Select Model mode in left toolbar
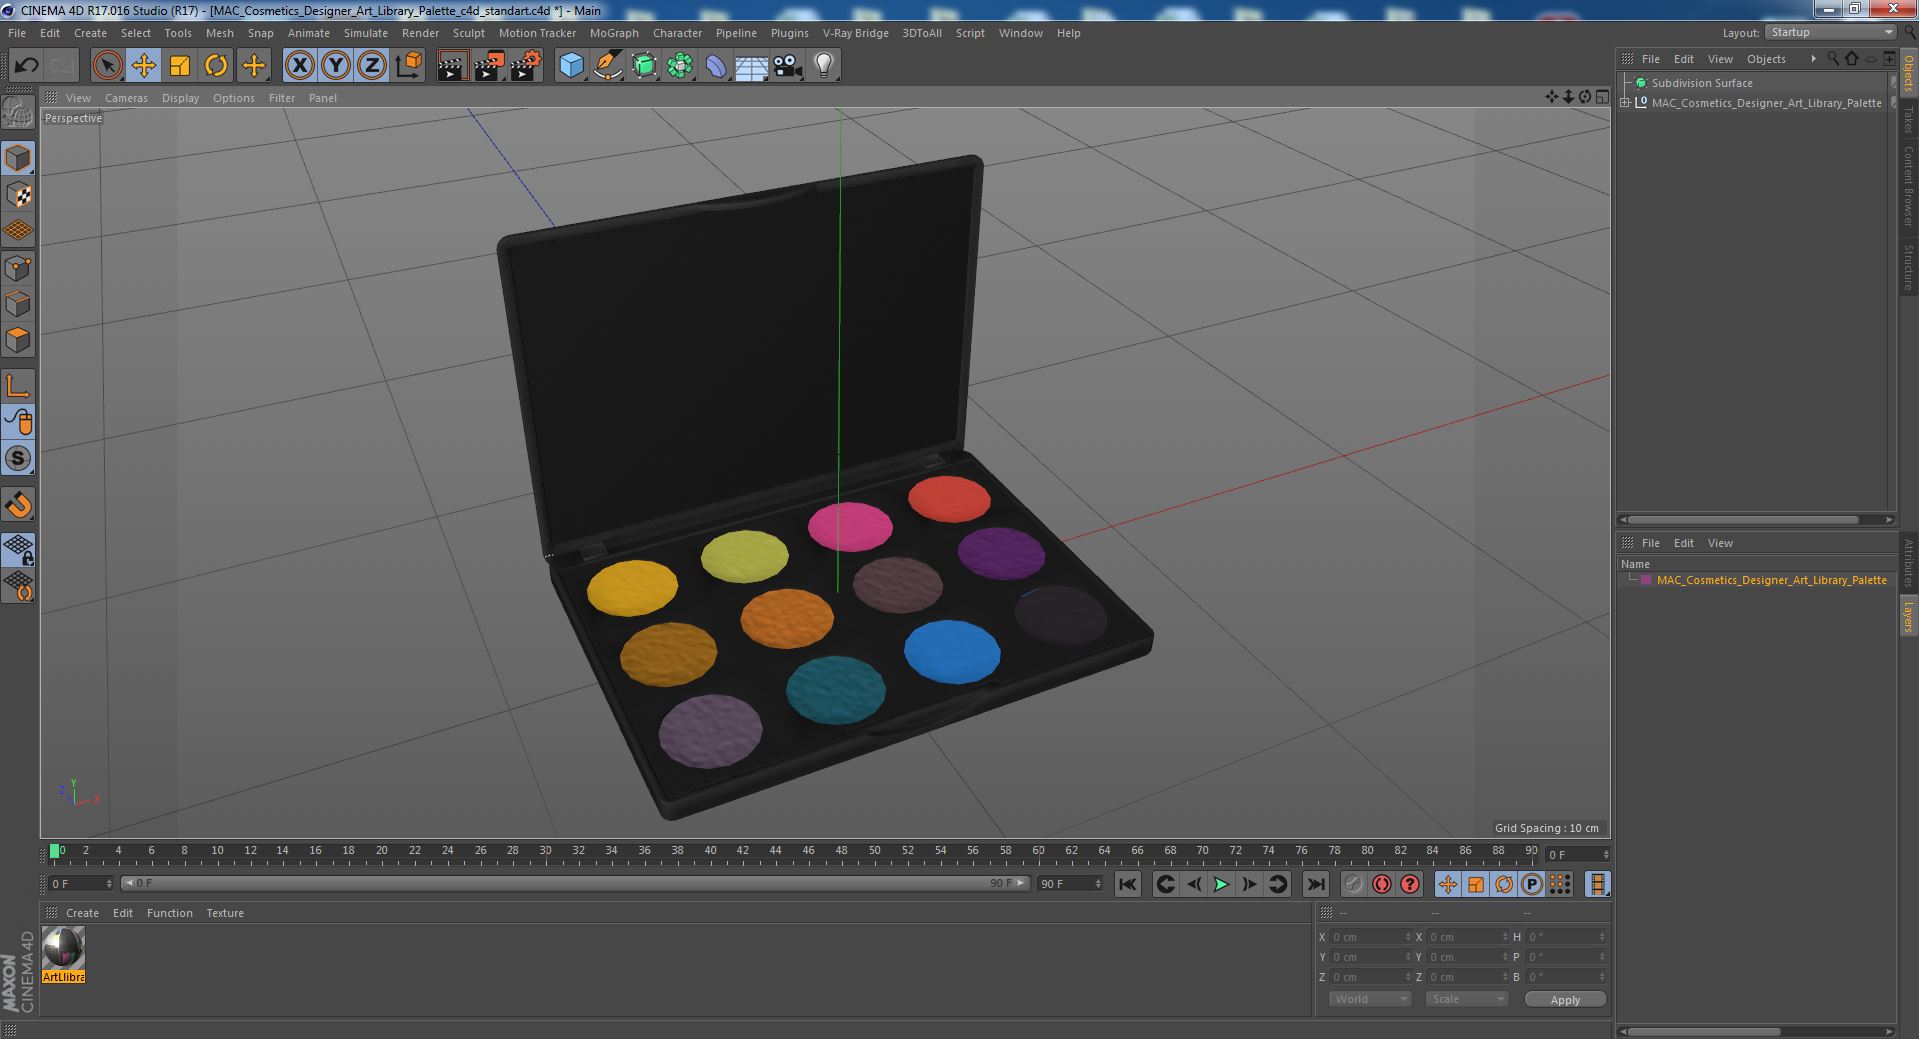 (18, 158)
